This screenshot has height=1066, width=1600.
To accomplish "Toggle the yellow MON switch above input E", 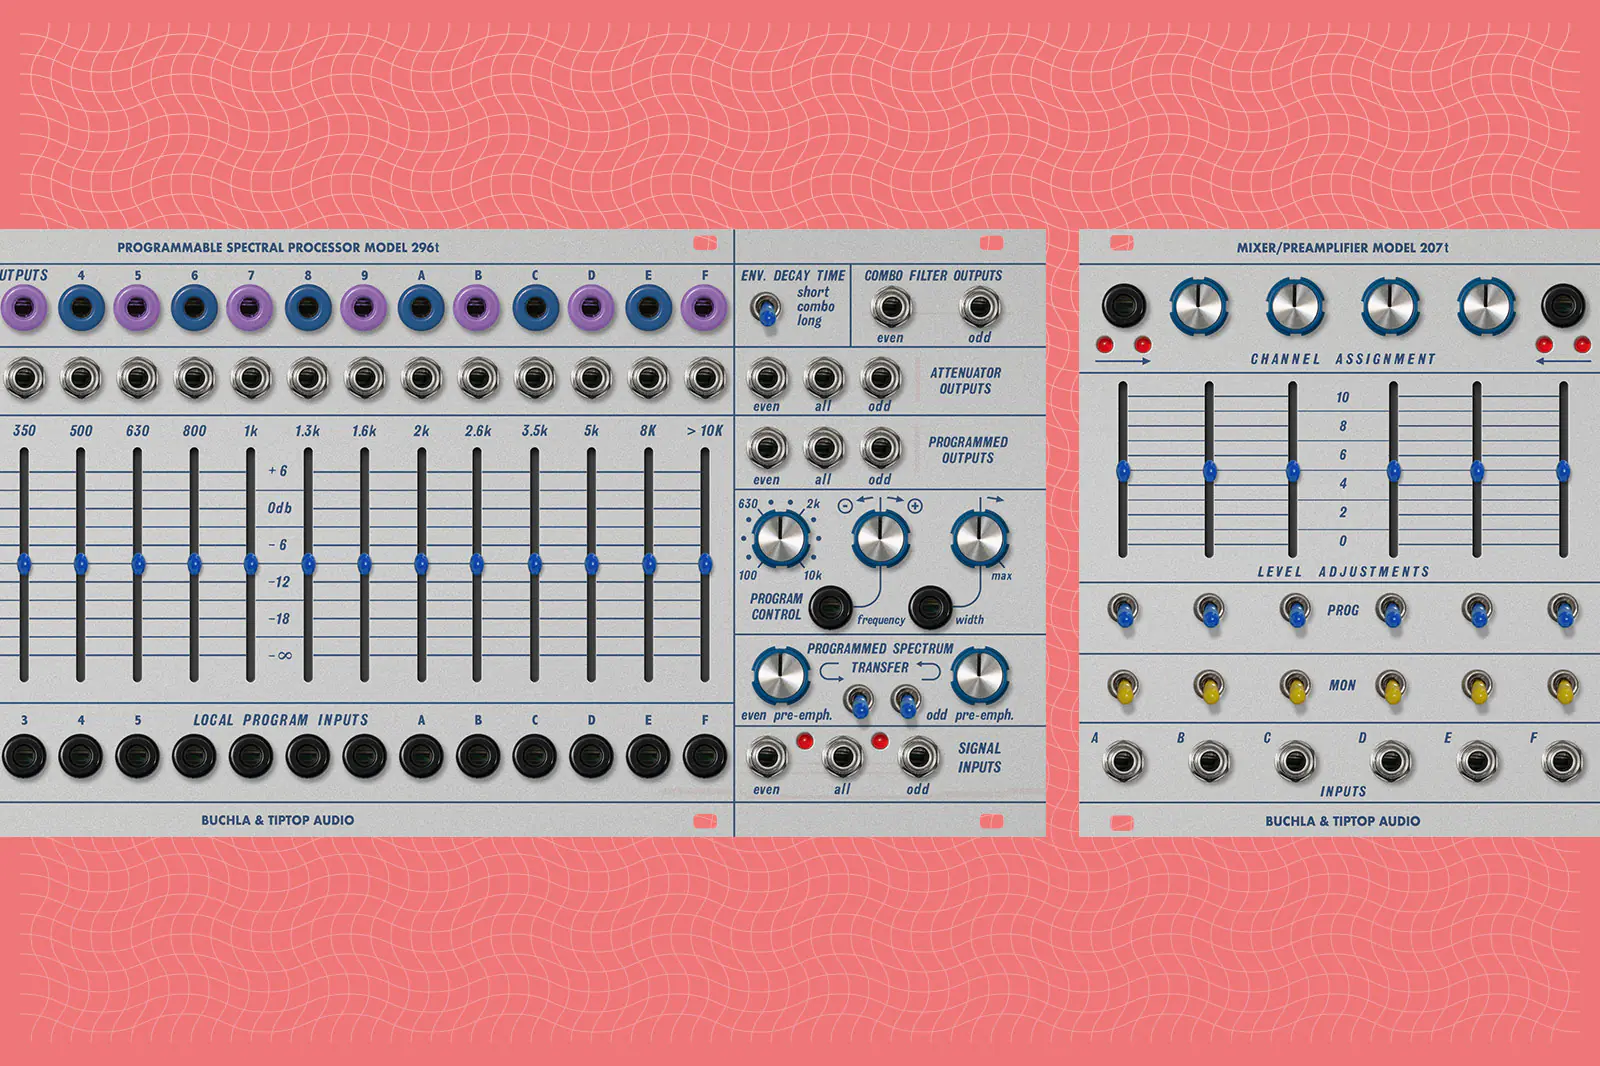I will coord(1477,686).
